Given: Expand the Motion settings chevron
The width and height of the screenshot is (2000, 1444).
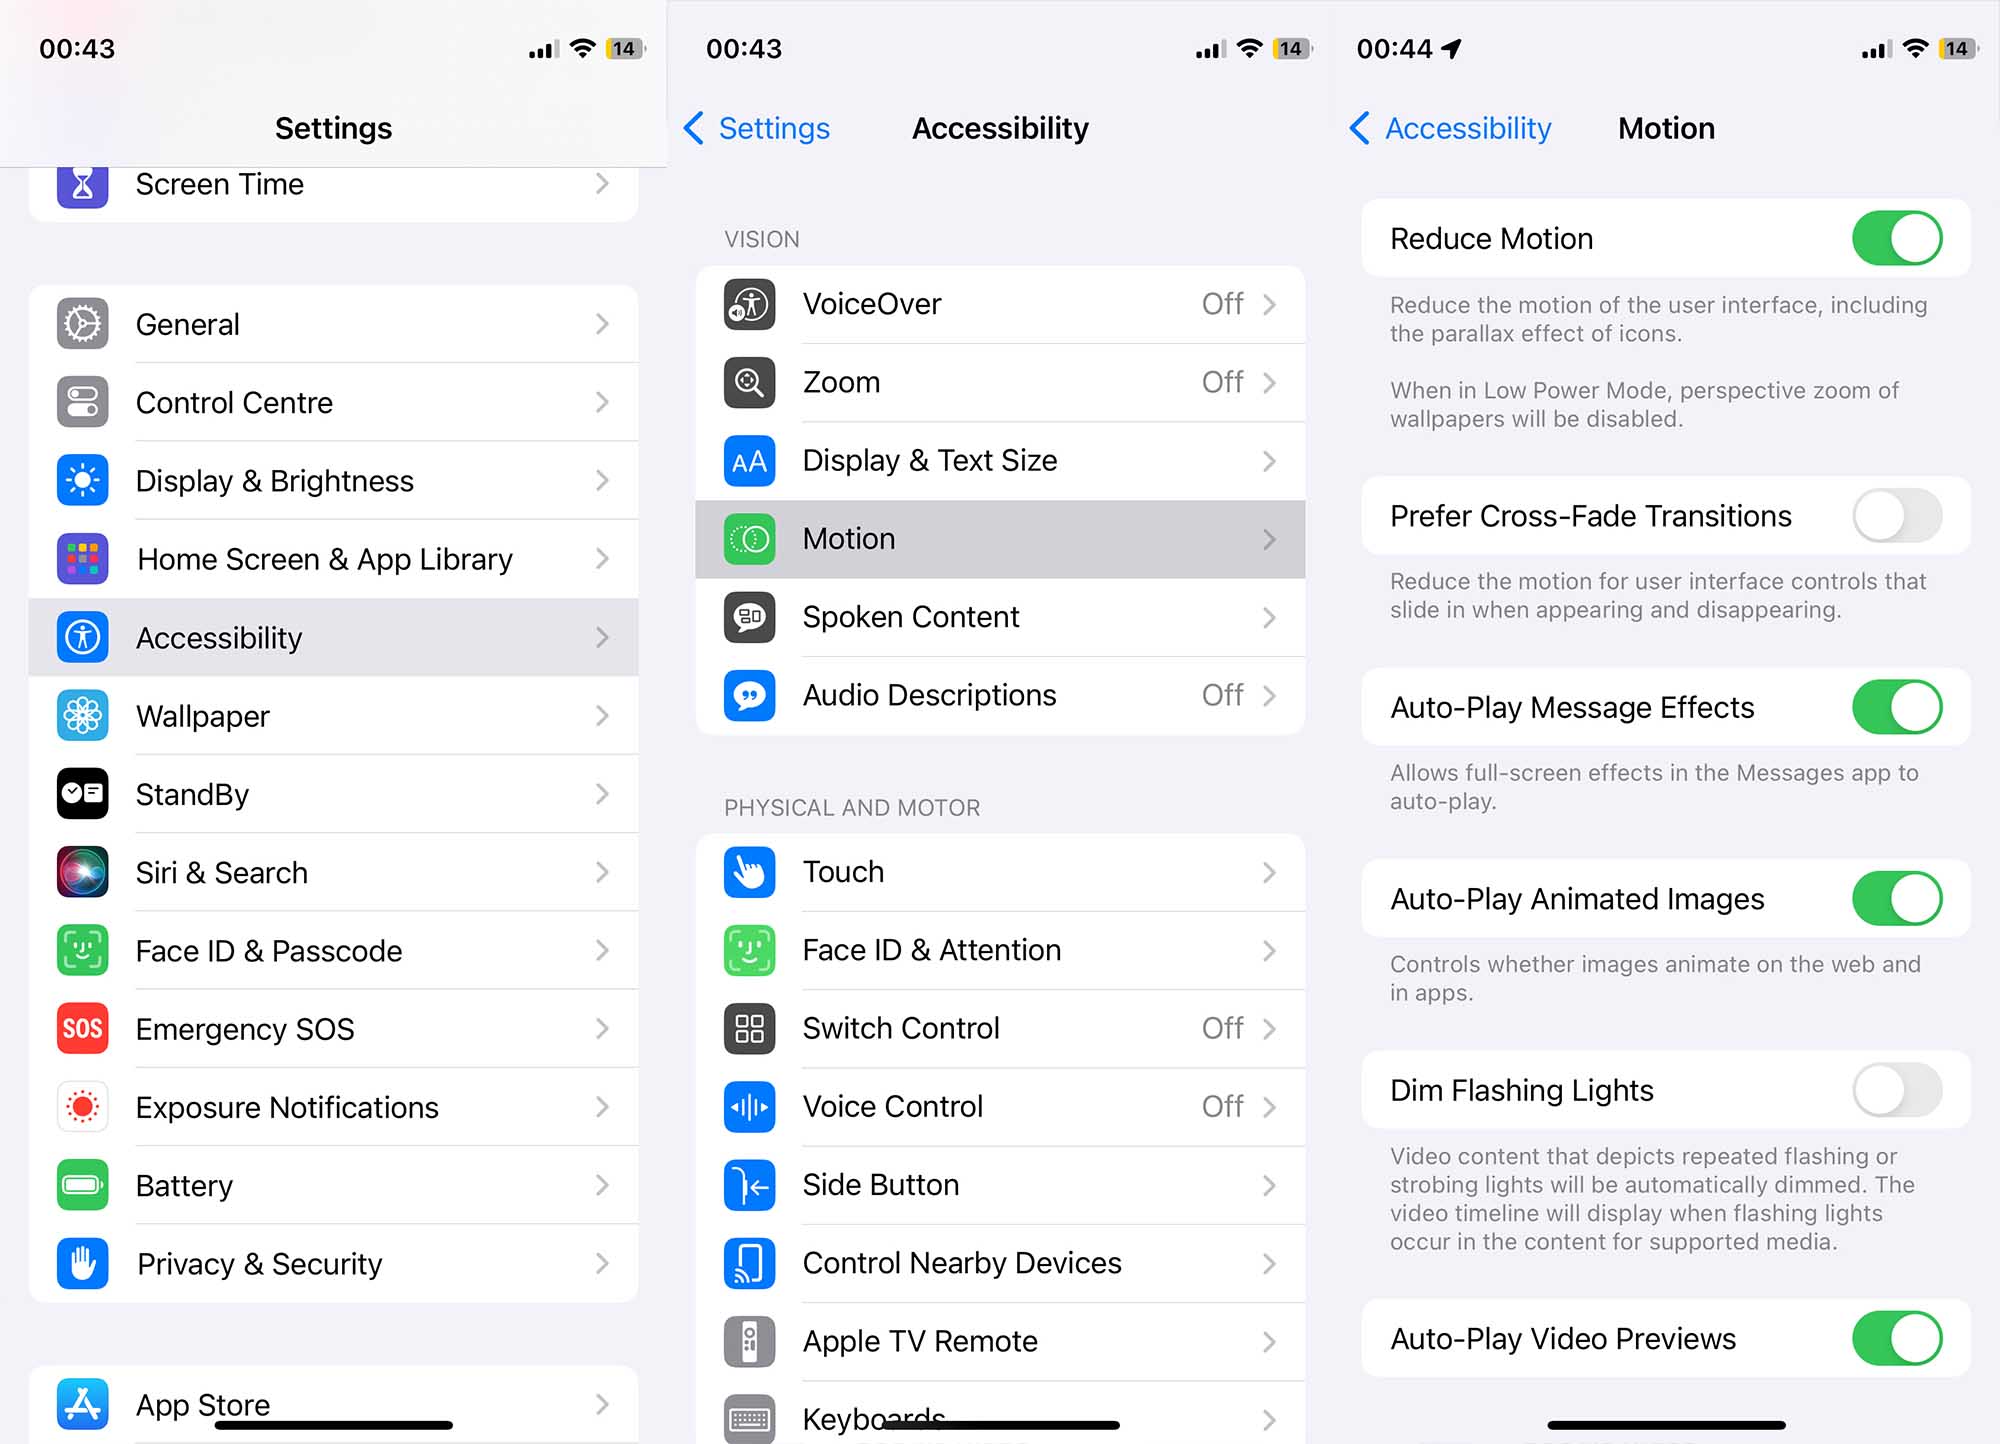Looking at the screenshot, I should pos(1272,539).
